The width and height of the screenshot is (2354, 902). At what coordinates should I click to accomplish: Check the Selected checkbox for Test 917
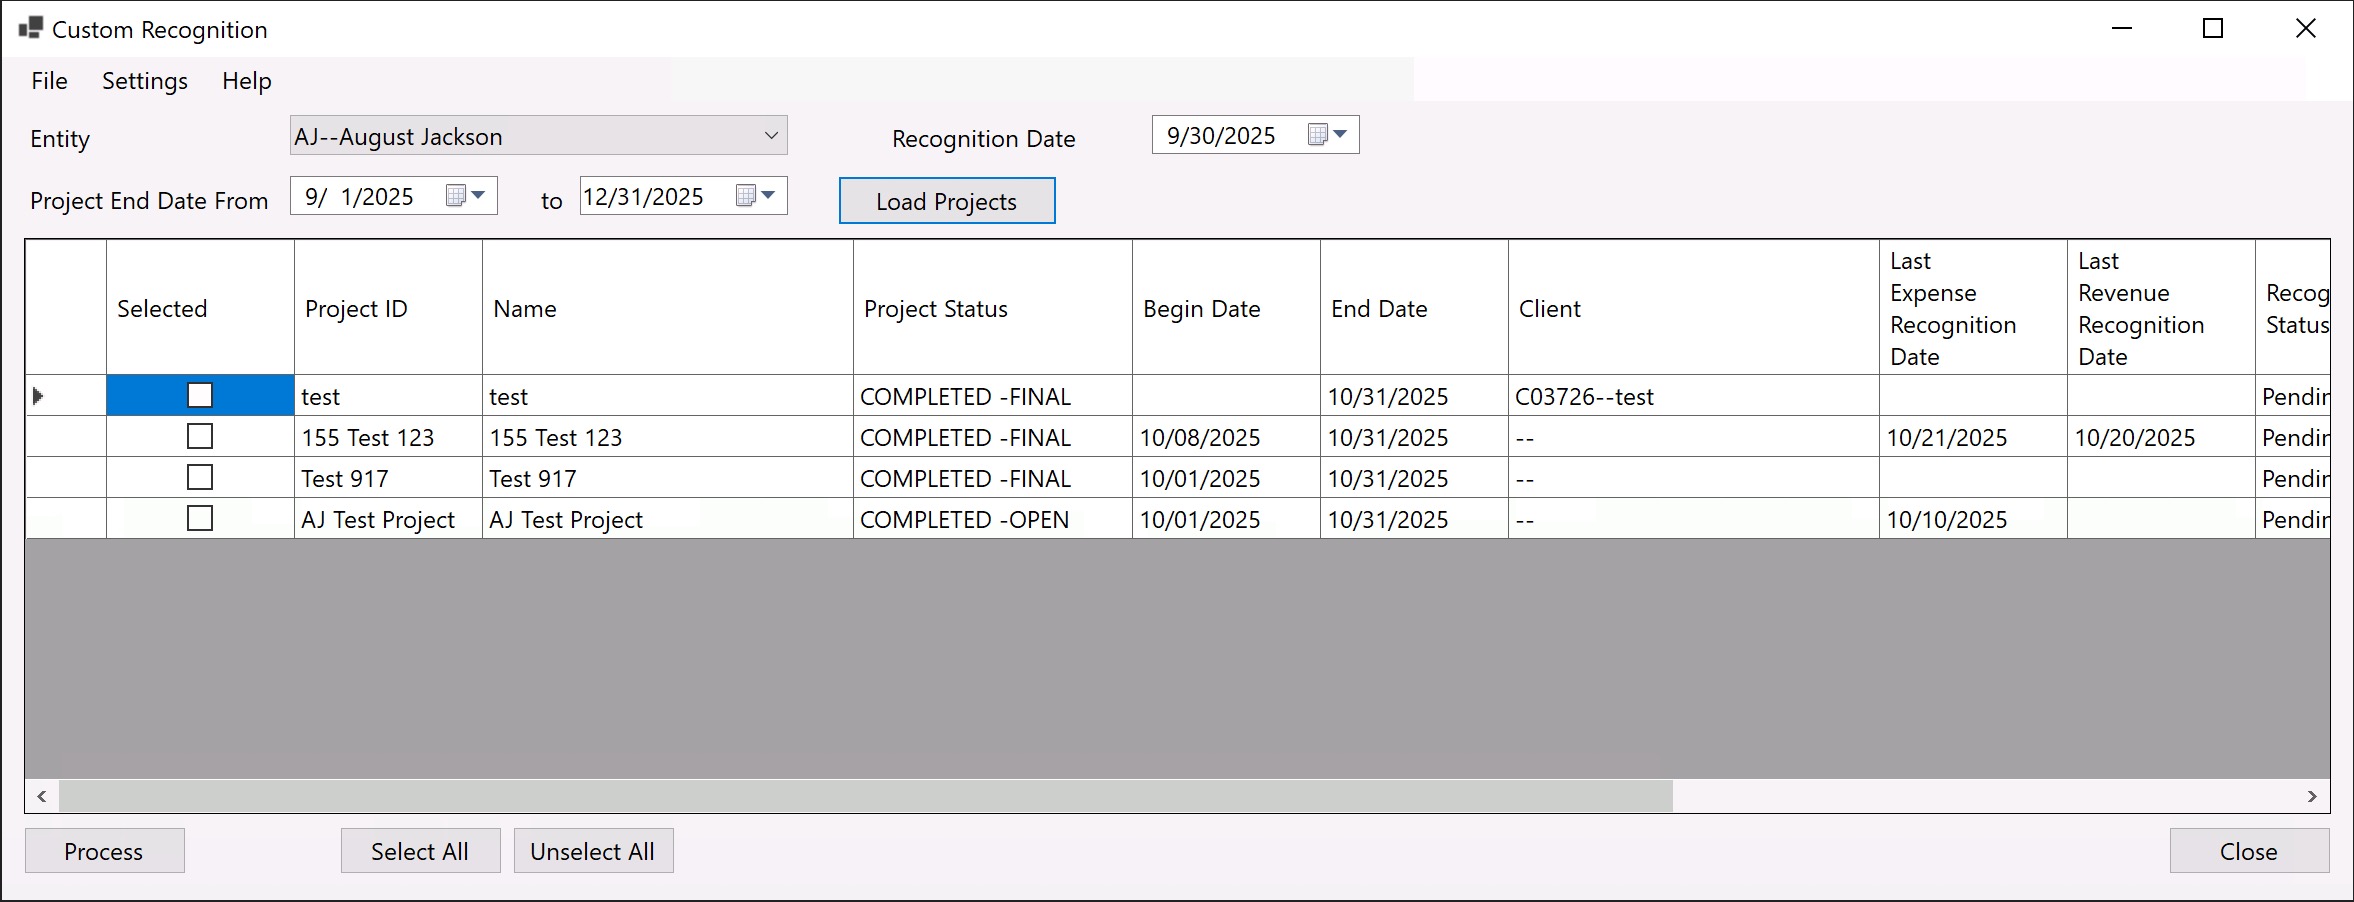point(200,477)
